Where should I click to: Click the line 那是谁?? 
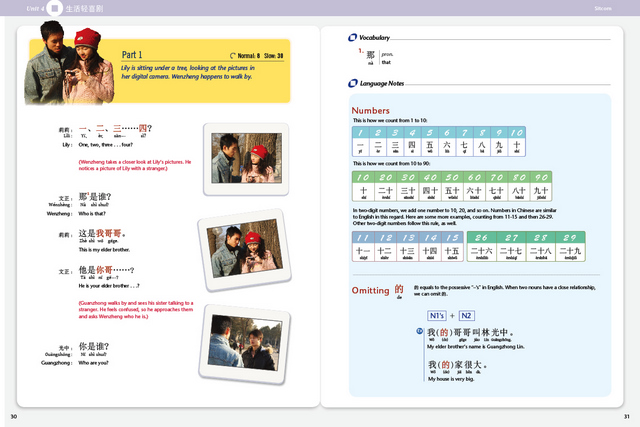tap(95, 197)
